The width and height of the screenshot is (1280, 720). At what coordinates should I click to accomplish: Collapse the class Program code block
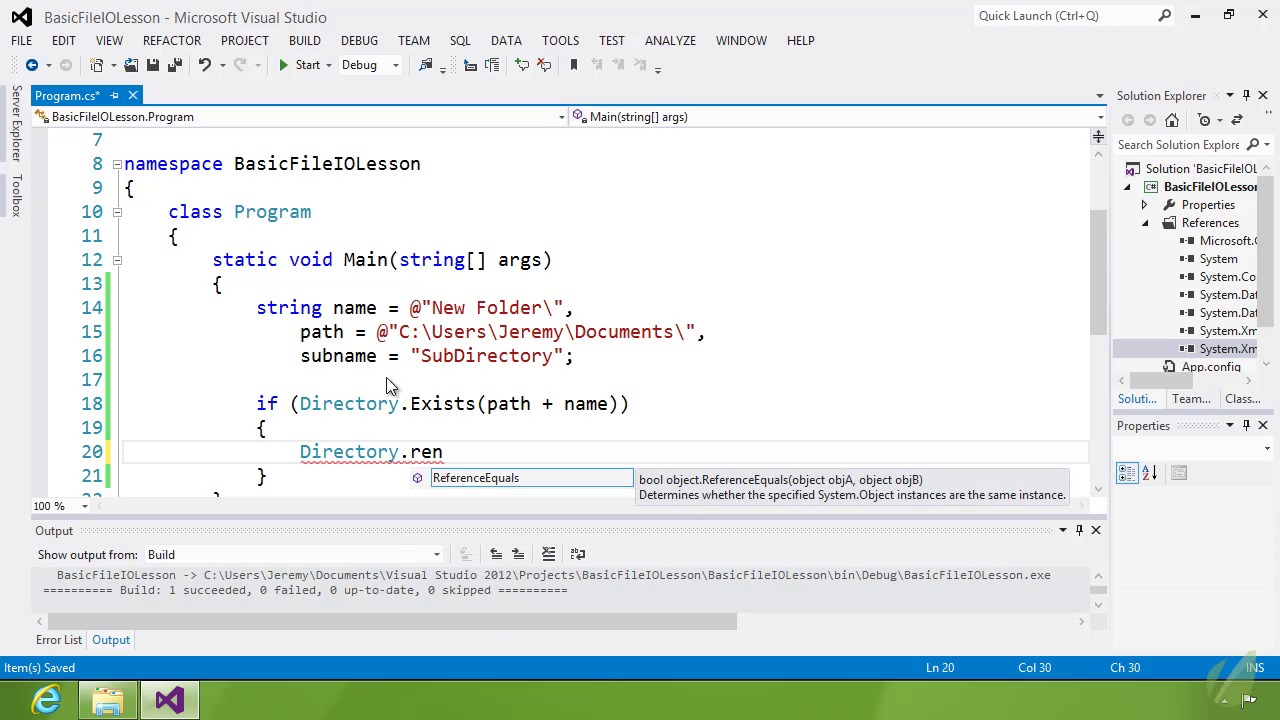click(x=117, y=212)
